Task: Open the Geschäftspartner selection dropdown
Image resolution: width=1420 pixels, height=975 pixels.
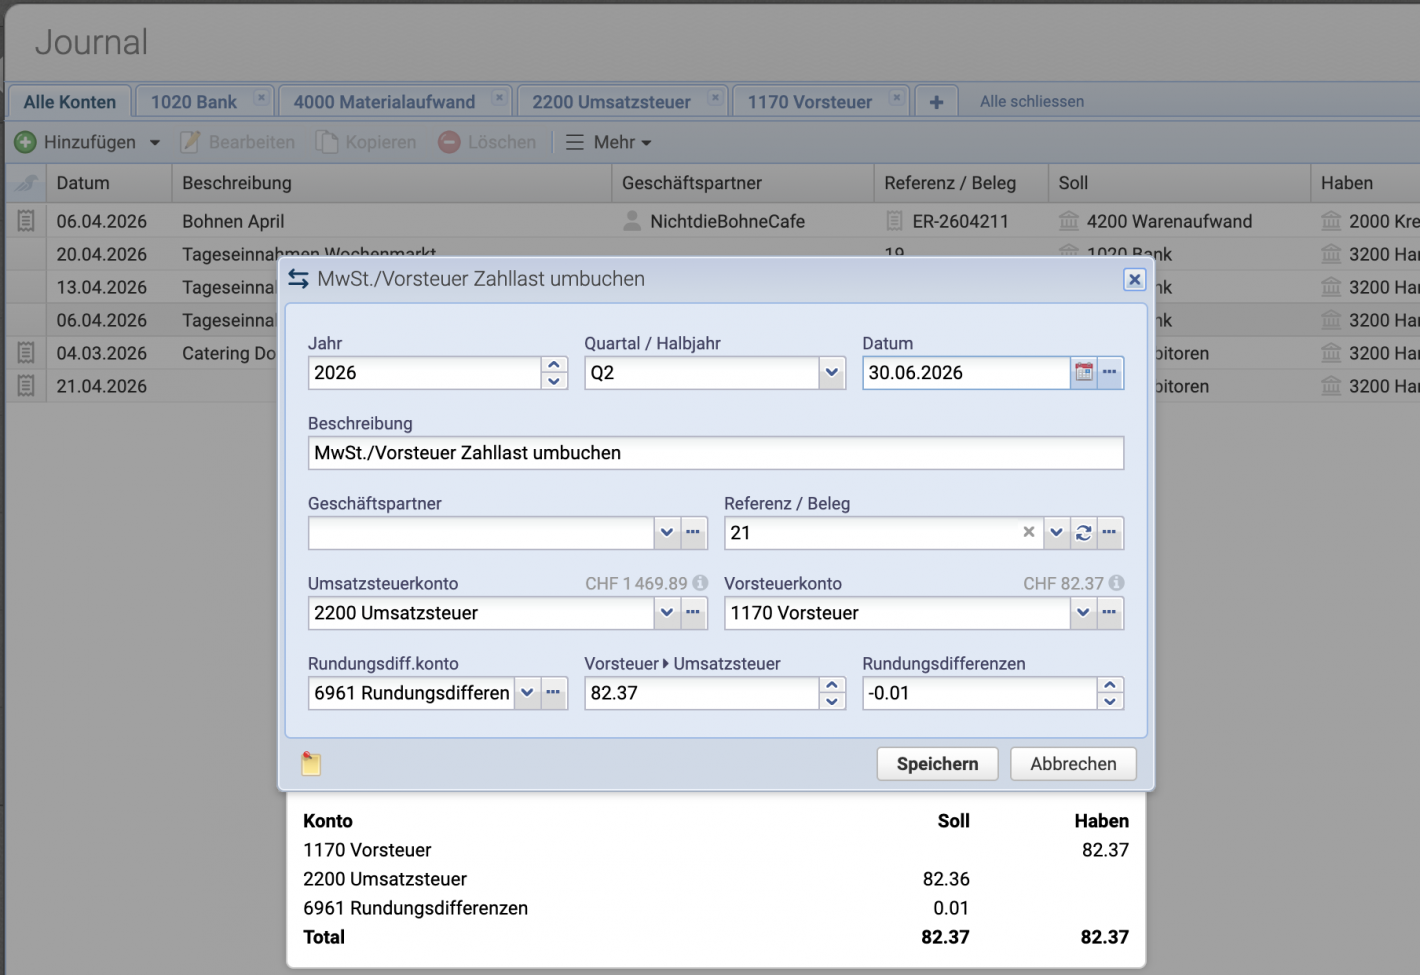Action: coord(667,532)
